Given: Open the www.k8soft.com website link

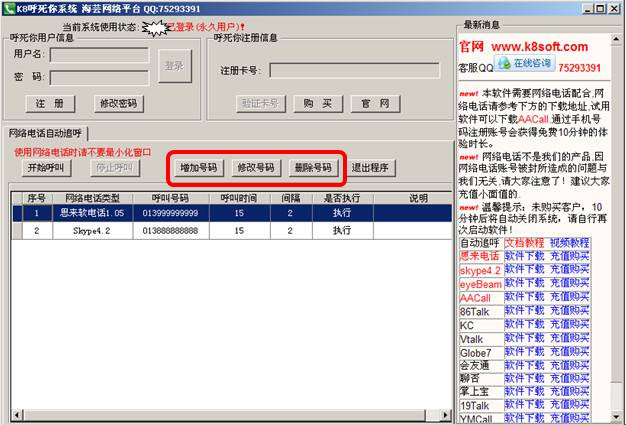Looking at the screenshot, I should 539,47.
